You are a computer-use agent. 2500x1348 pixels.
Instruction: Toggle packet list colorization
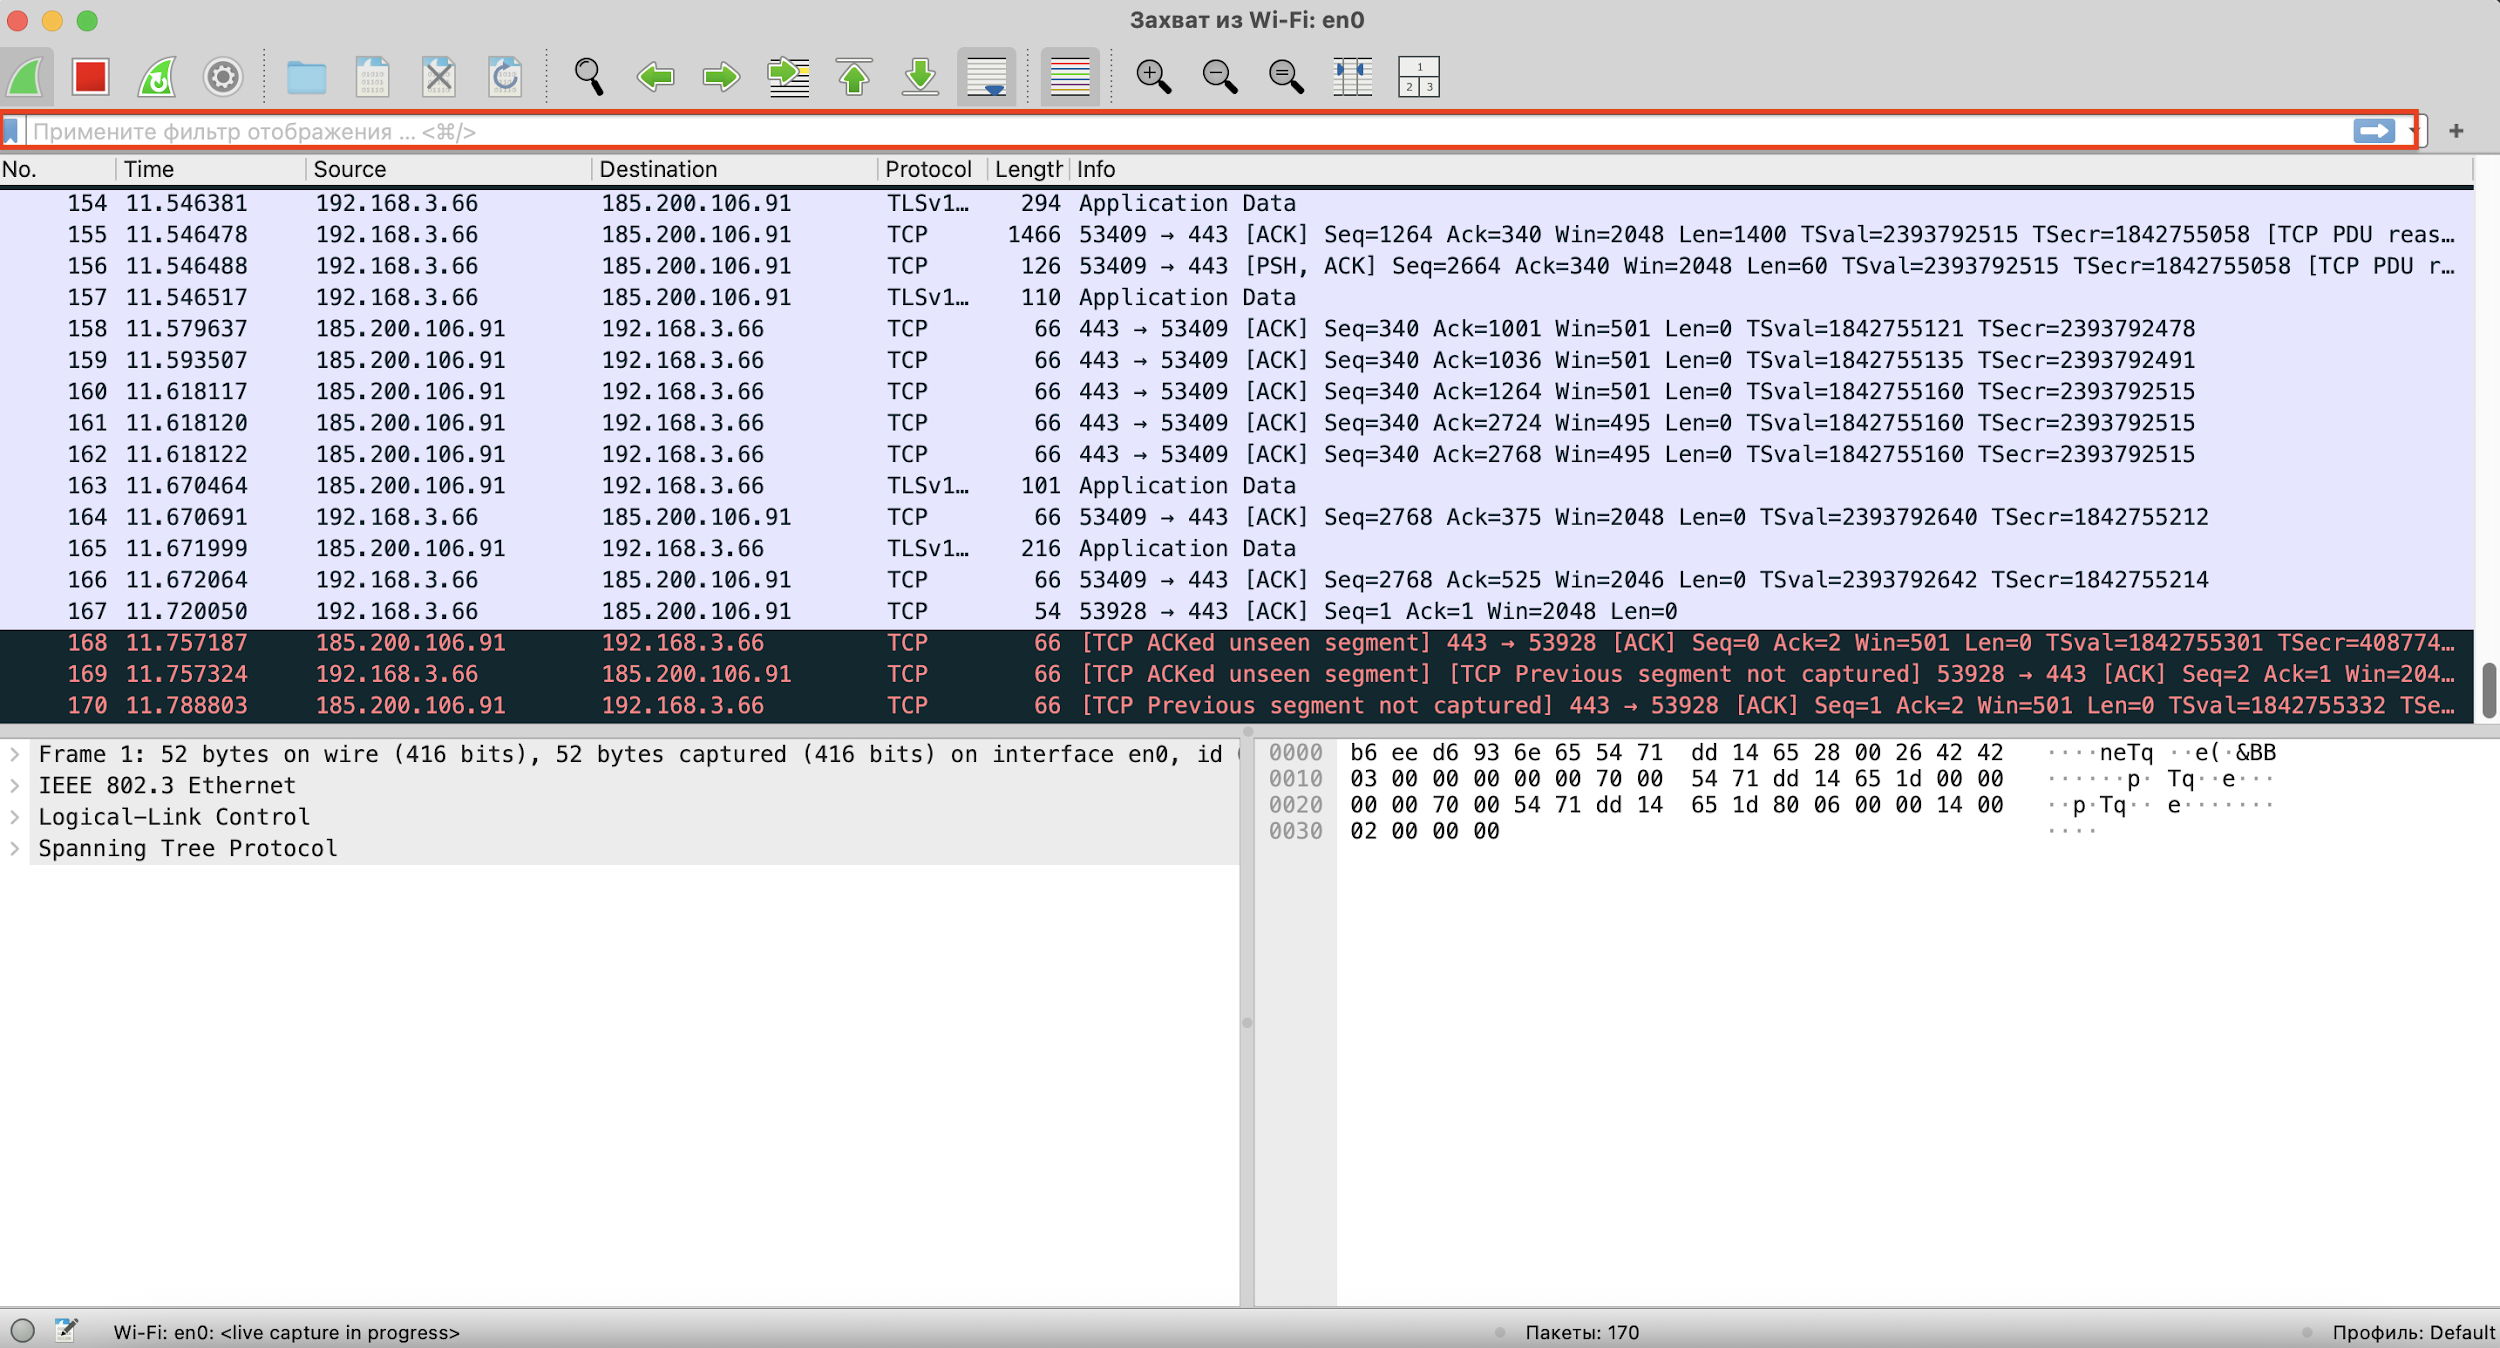tap(1069, 77)
